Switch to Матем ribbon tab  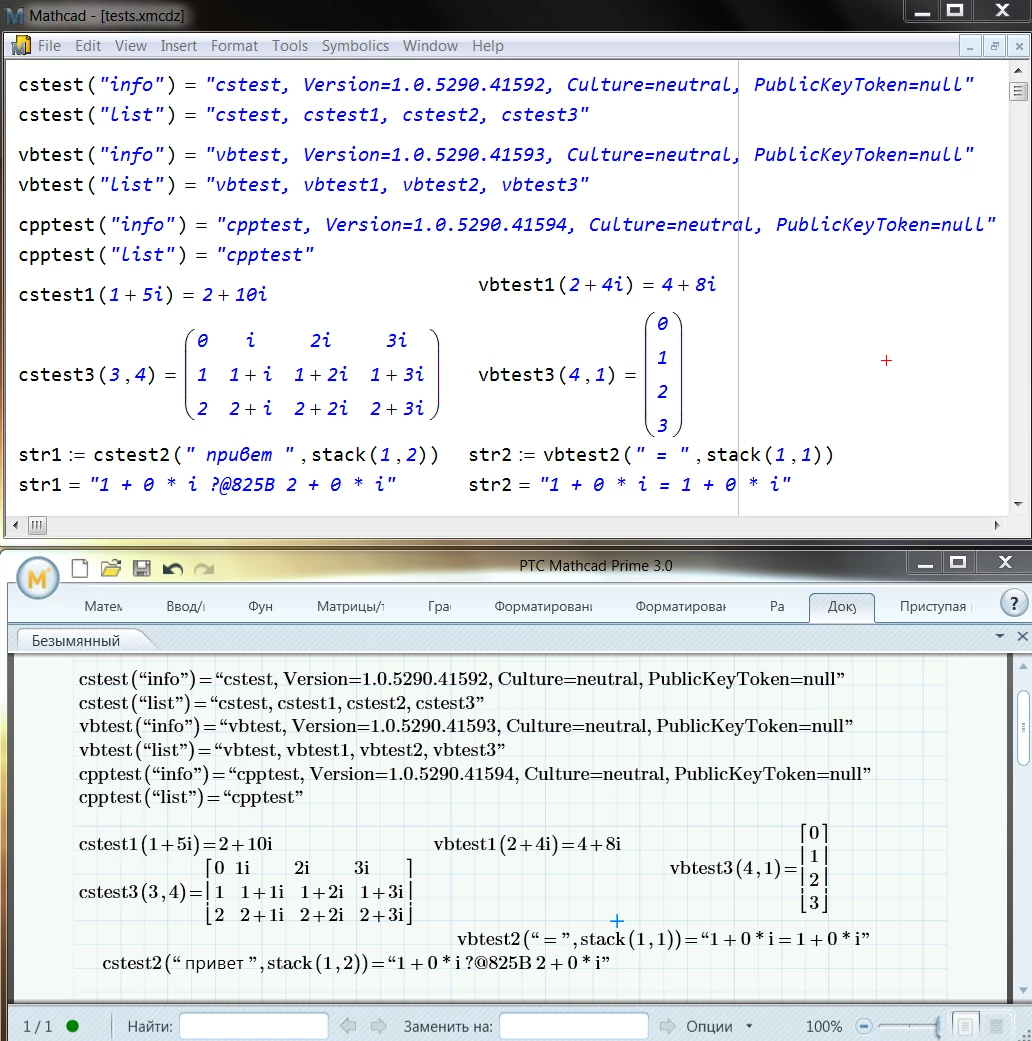104,606
